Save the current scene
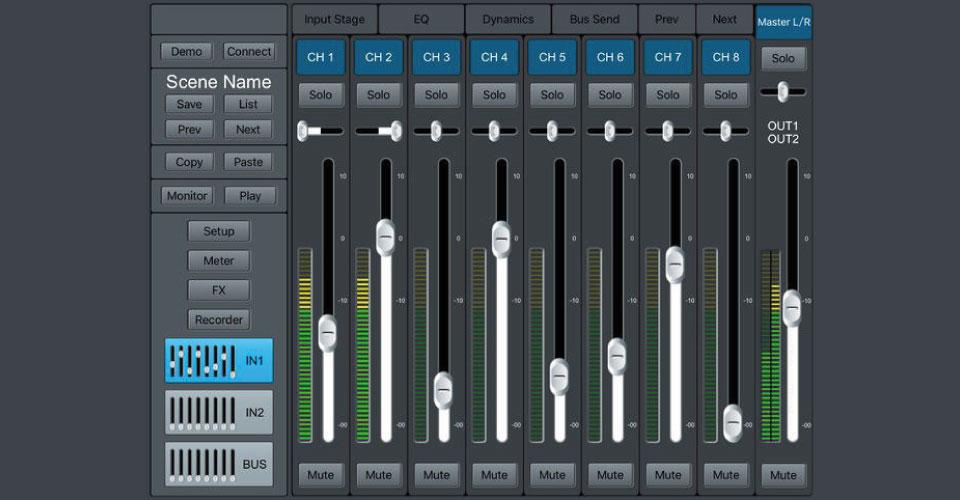 [189, 104]
